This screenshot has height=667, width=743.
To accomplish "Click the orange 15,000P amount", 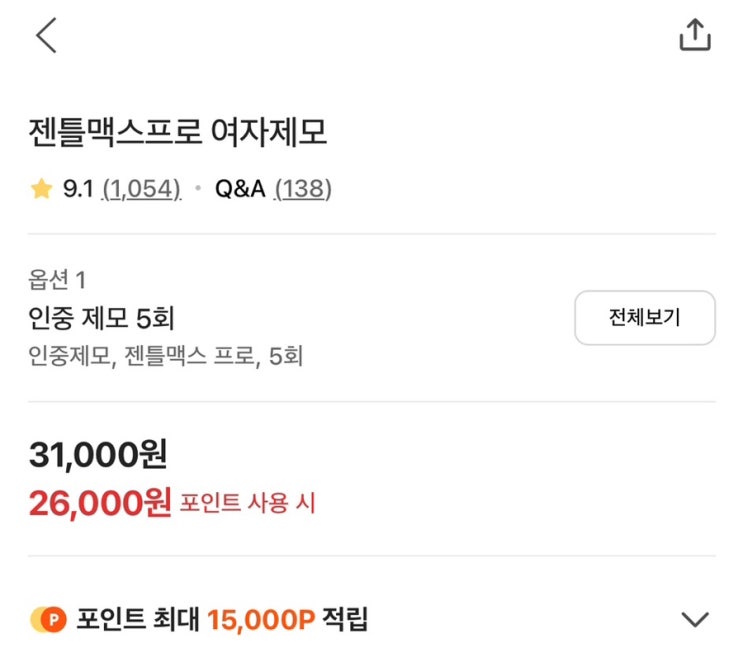I will (261, 620).
